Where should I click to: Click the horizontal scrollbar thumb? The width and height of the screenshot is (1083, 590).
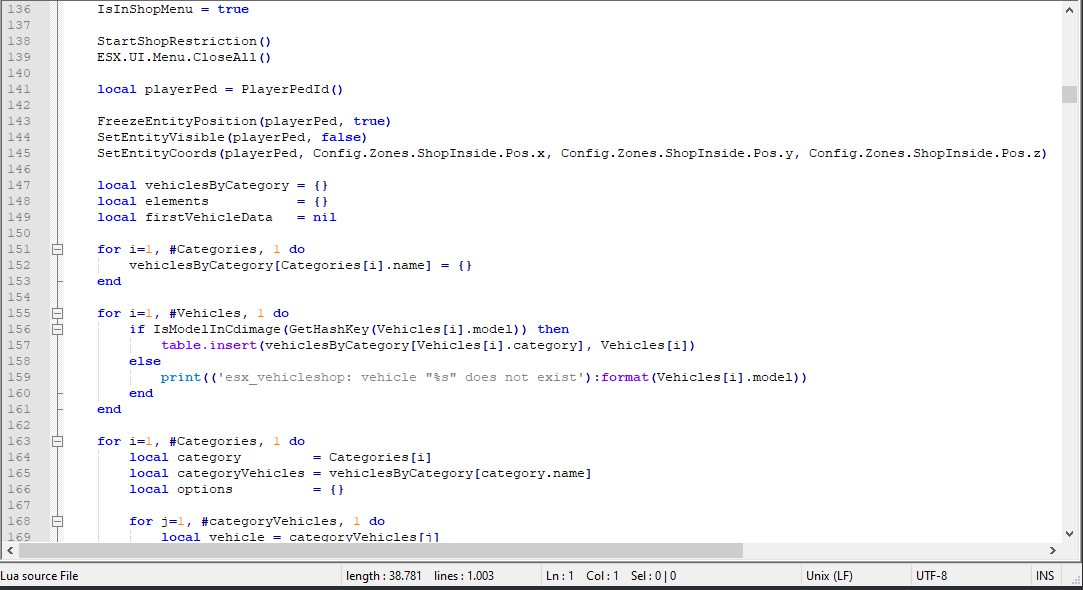pos(381,551)
